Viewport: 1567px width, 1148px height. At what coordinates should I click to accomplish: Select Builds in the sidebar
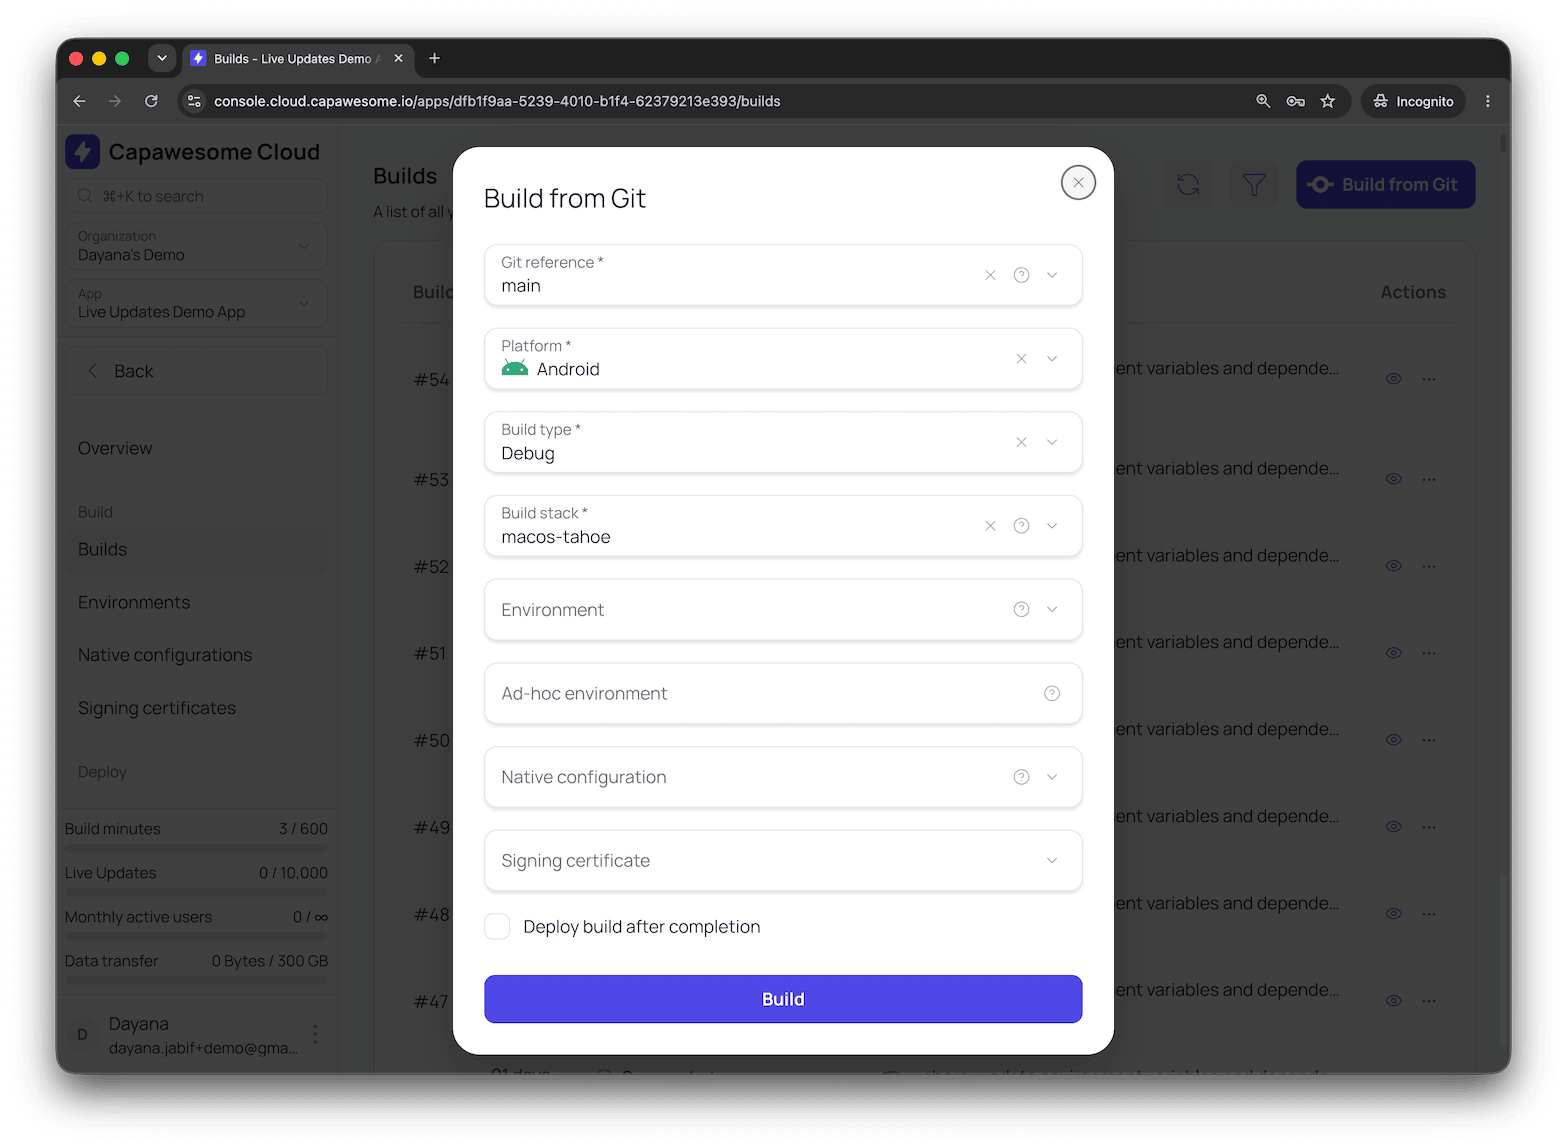(x=197, y=550)
